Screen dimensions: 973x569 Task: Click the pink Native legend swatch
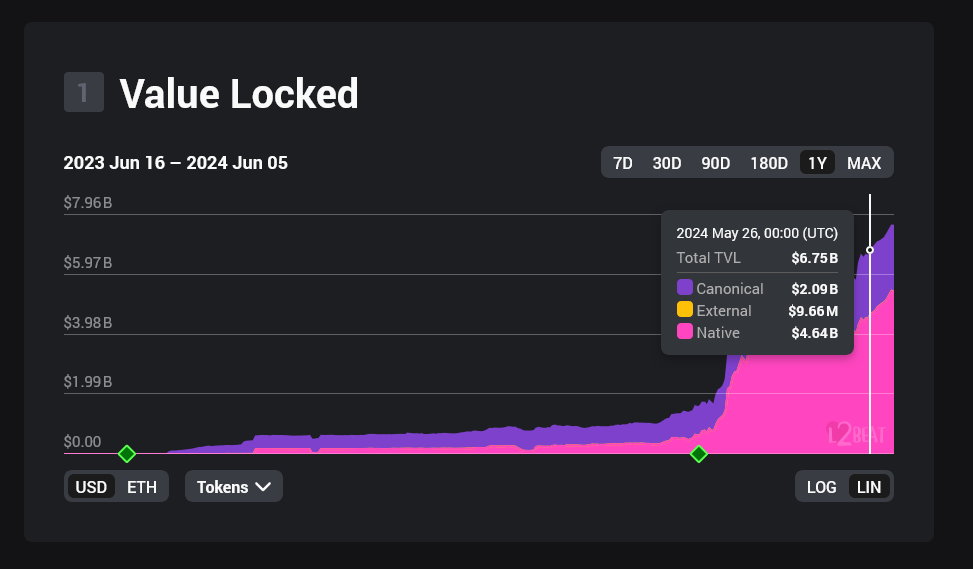[x=684, y=332]
